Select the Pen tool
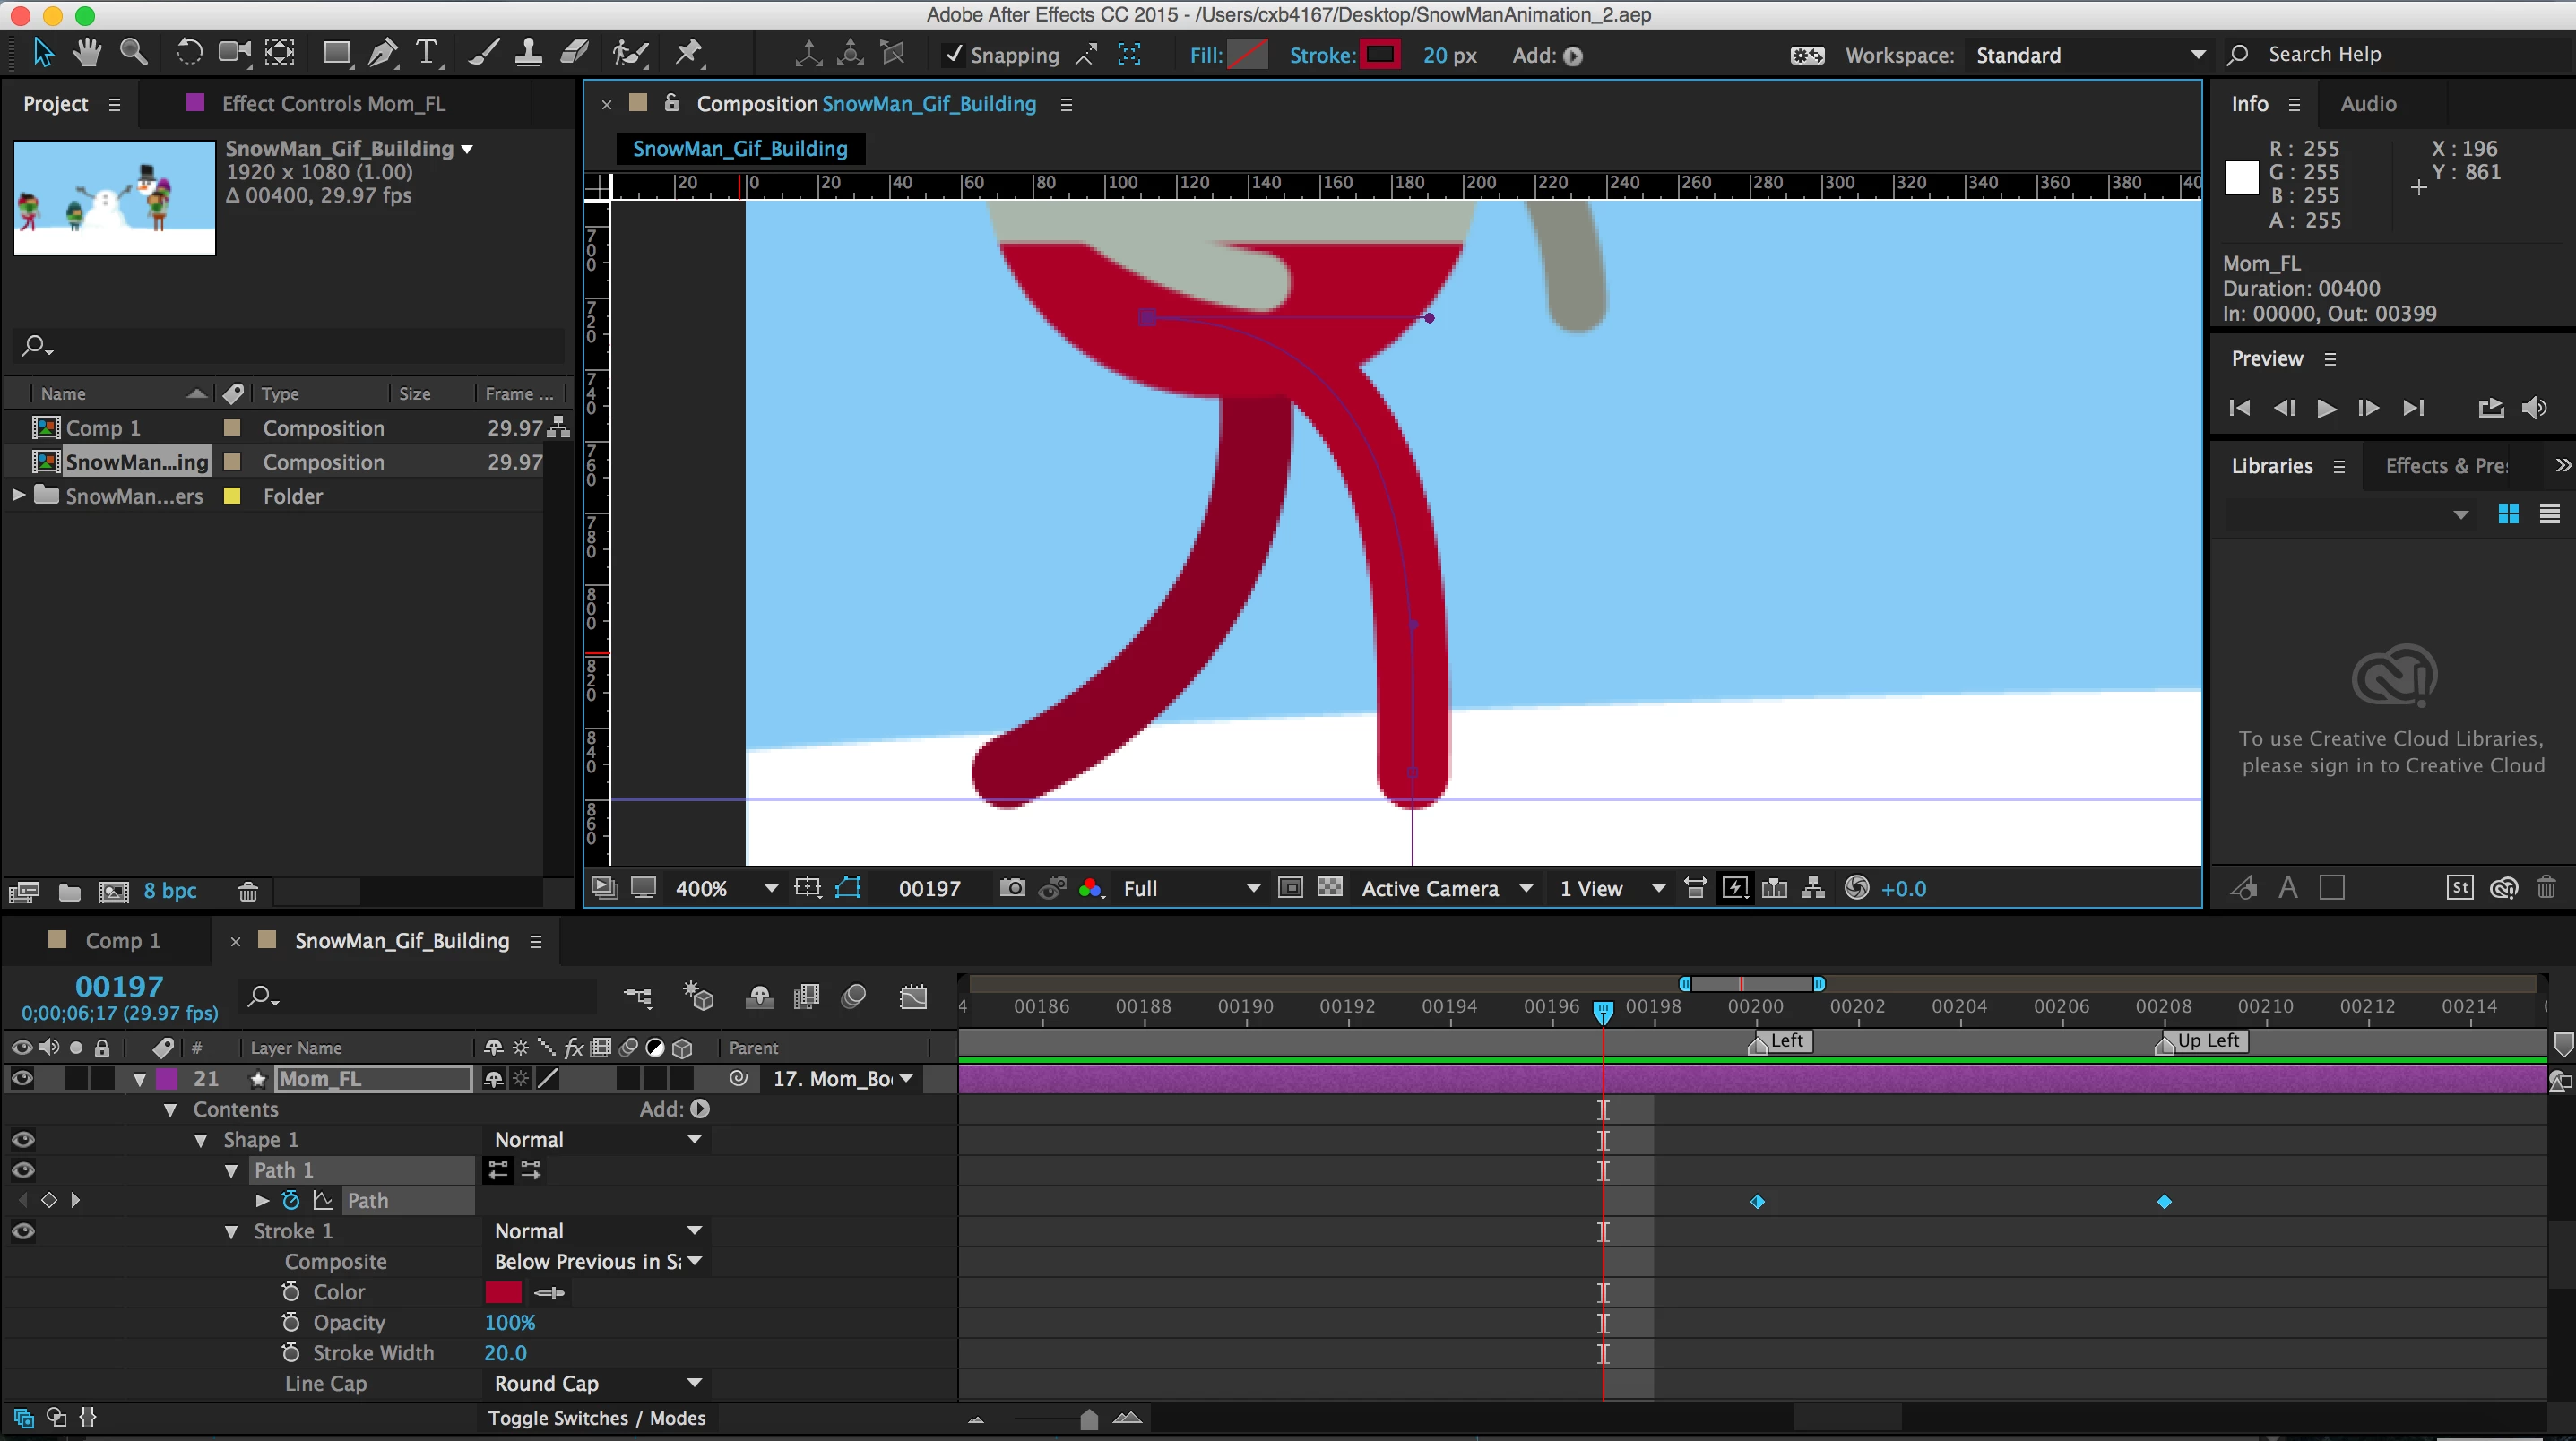The image size is (2576, 1441). [382, 54]
